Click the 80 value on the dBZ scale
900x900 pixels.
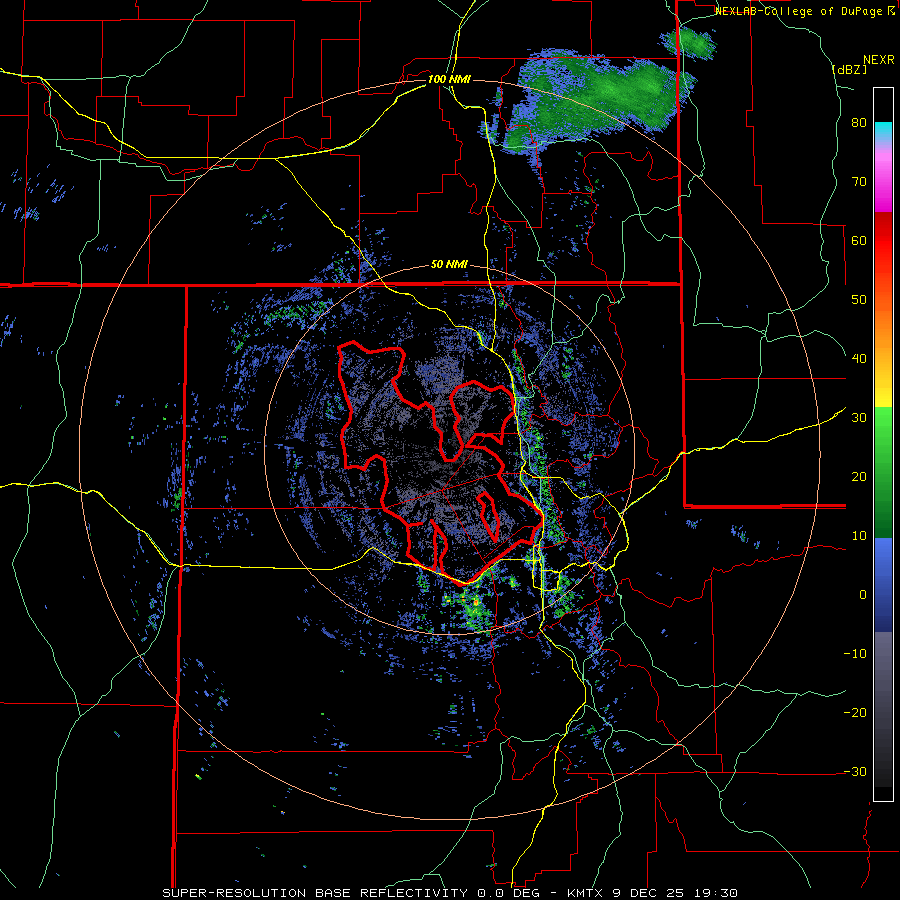859,122
